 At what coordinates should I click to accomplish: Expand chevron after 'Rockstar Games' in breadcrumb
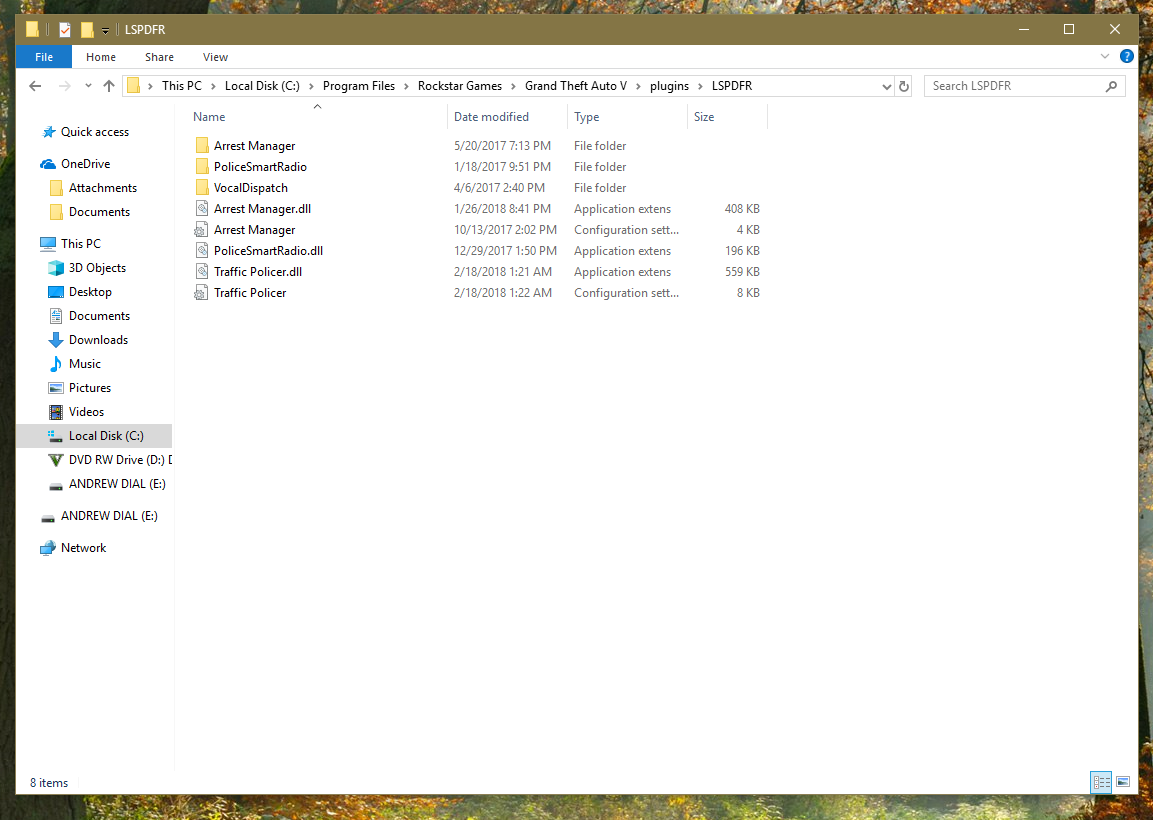click(513, 86)
